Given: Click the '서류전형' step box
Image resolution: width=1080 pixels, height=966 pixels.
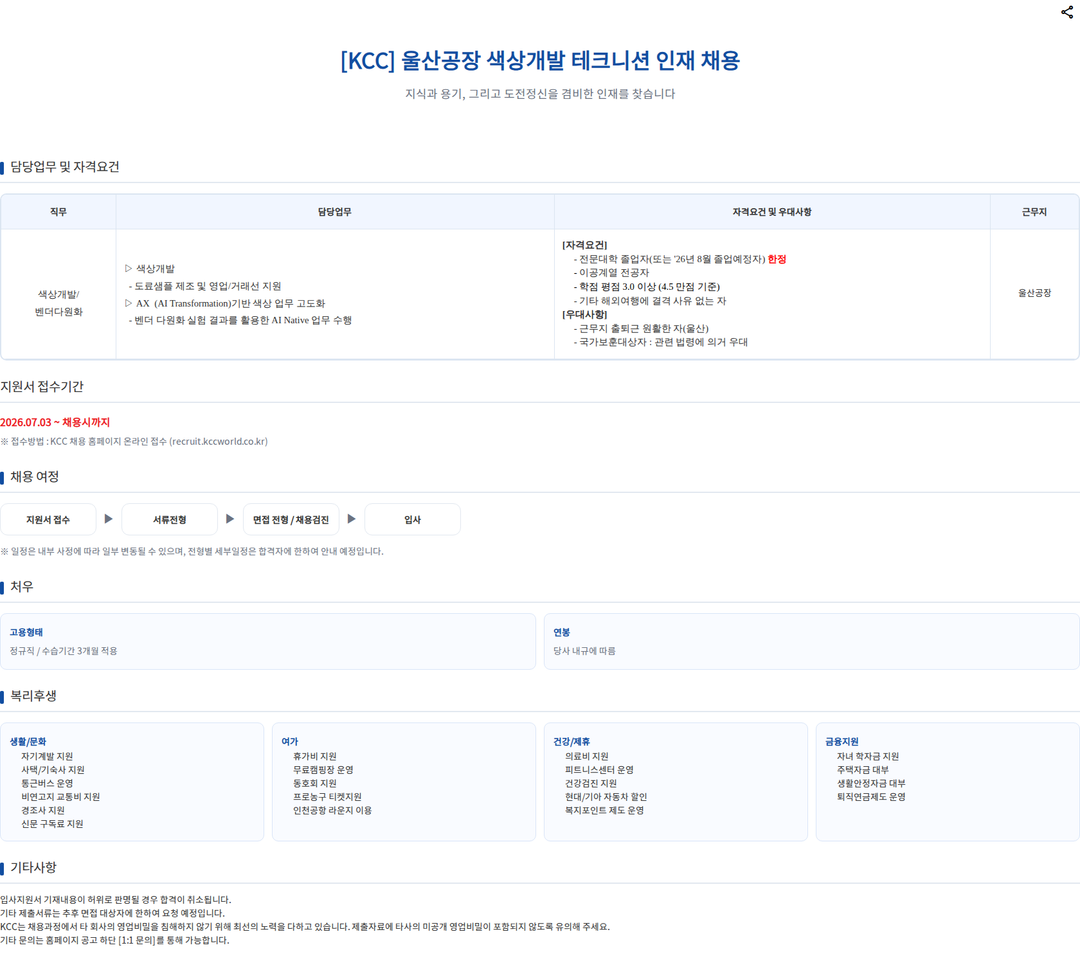Looking at the screenshot, I should click(169, 520).
